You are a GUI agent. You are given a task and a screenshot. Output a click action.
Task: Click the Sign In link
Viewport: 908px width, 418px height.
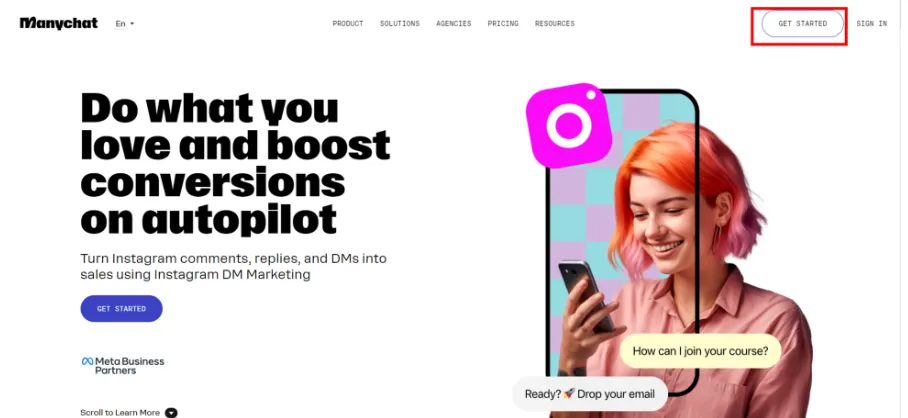(x=872, y=24)
